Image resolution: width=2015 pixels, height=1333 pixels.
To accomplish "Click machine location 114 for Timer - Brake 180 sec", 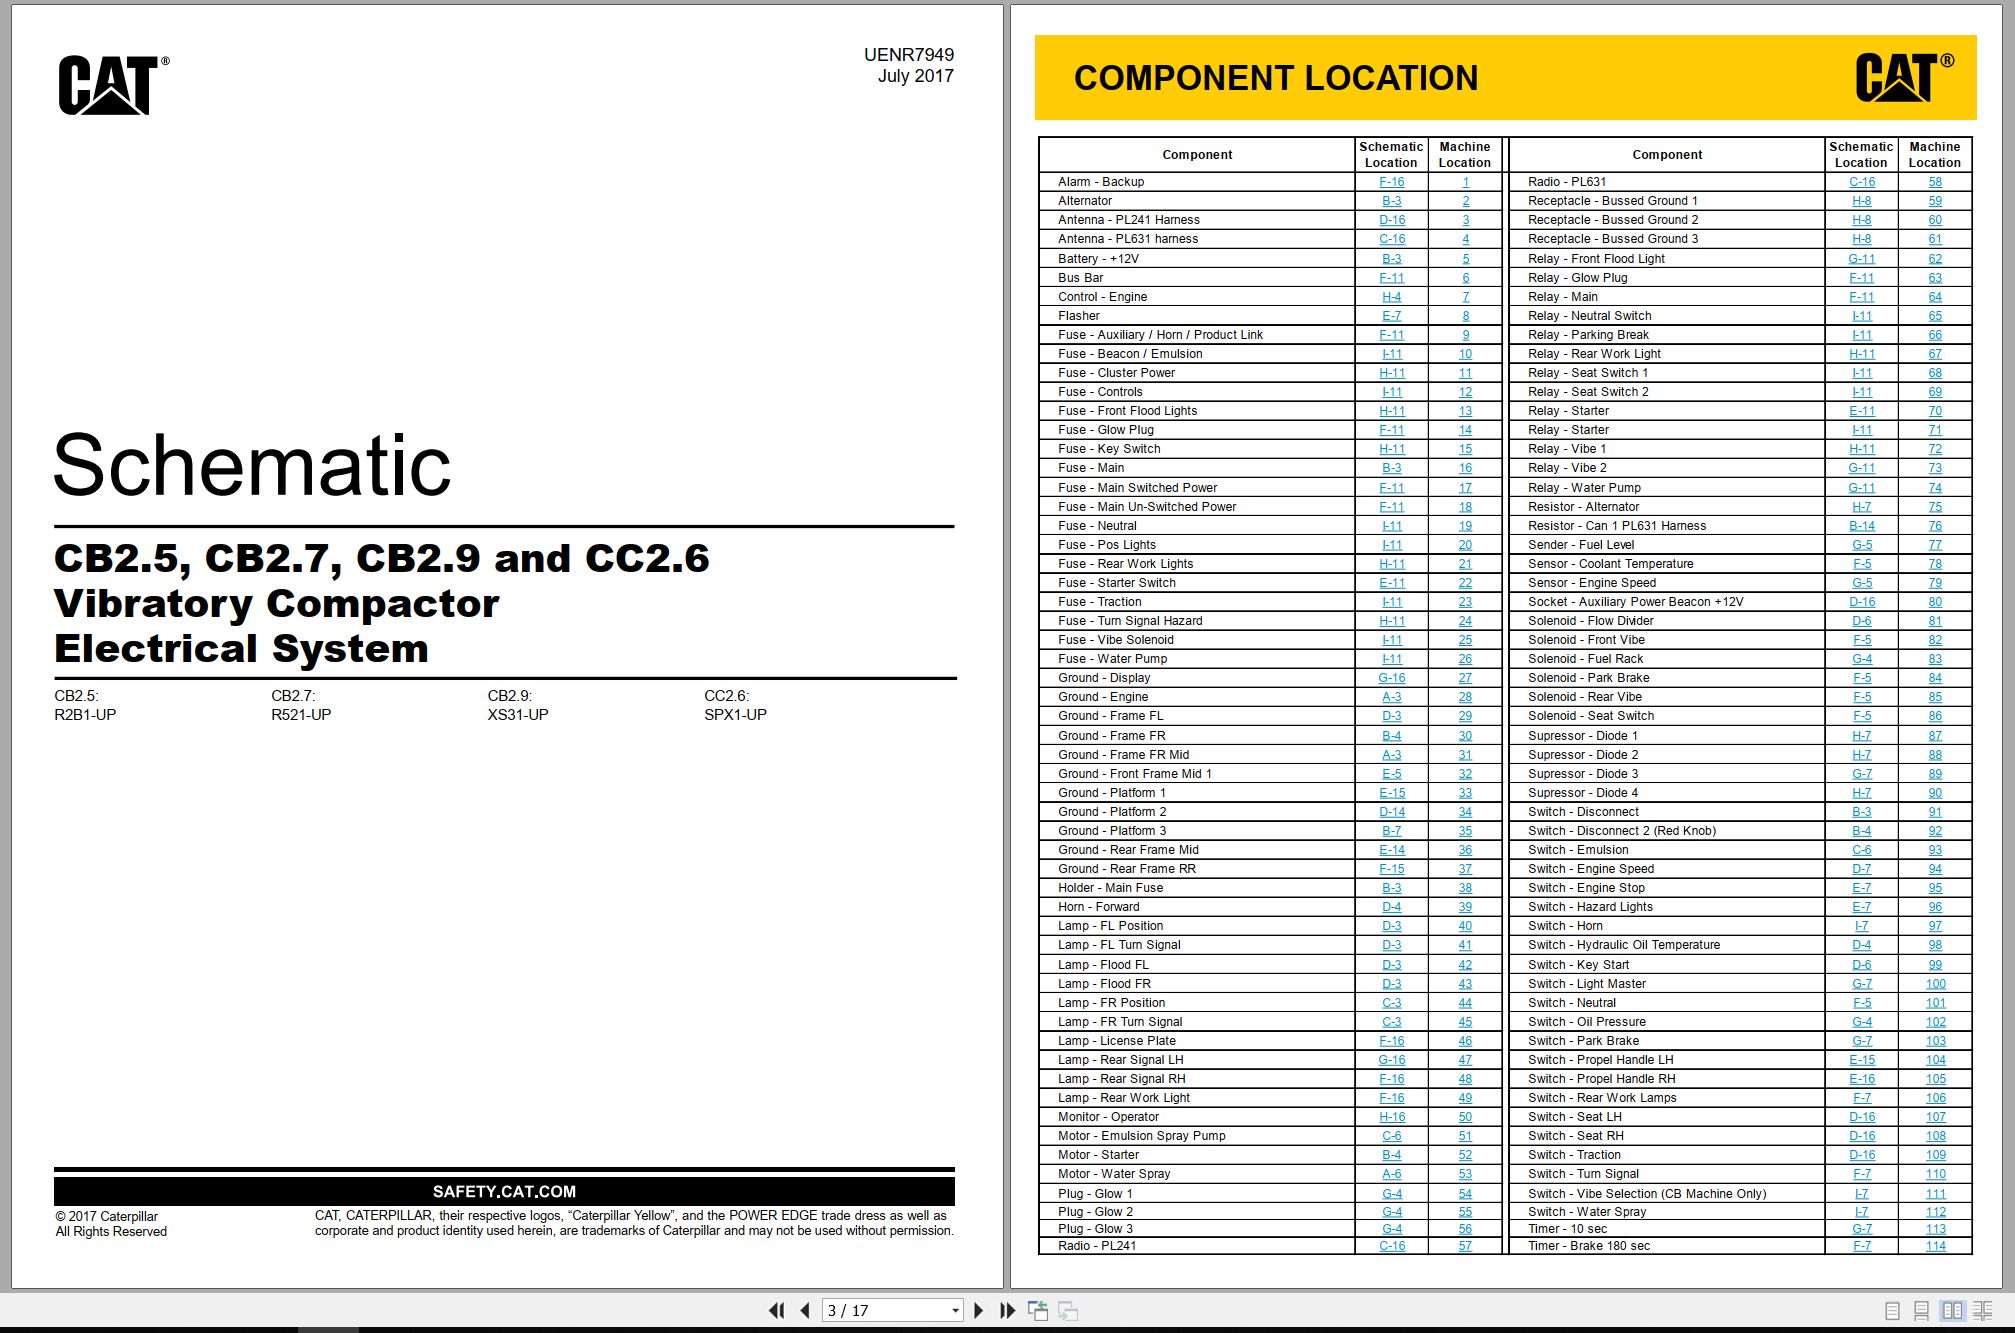I will (x=1935, y=1246).
